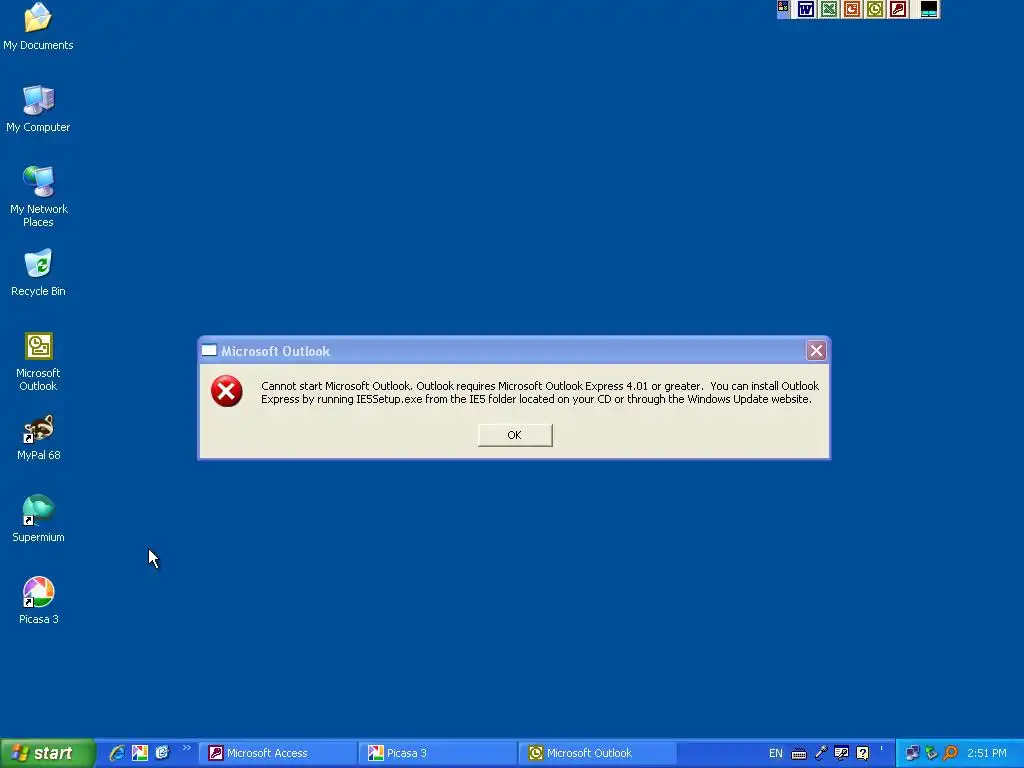Launch Picasa from the Quick Launch bar
1024x768 pixels.
[x=140, y=753]
